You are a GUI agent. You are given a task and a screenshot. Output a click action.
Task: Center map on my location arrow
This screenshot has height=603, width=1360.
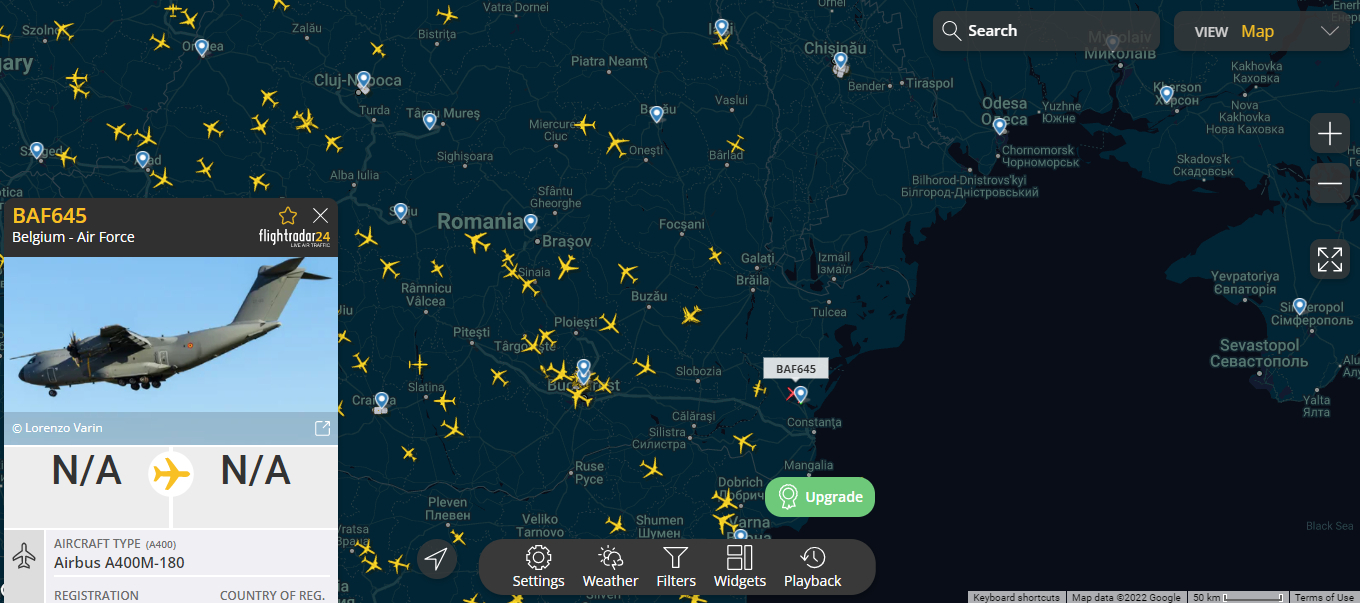[436, 559]
